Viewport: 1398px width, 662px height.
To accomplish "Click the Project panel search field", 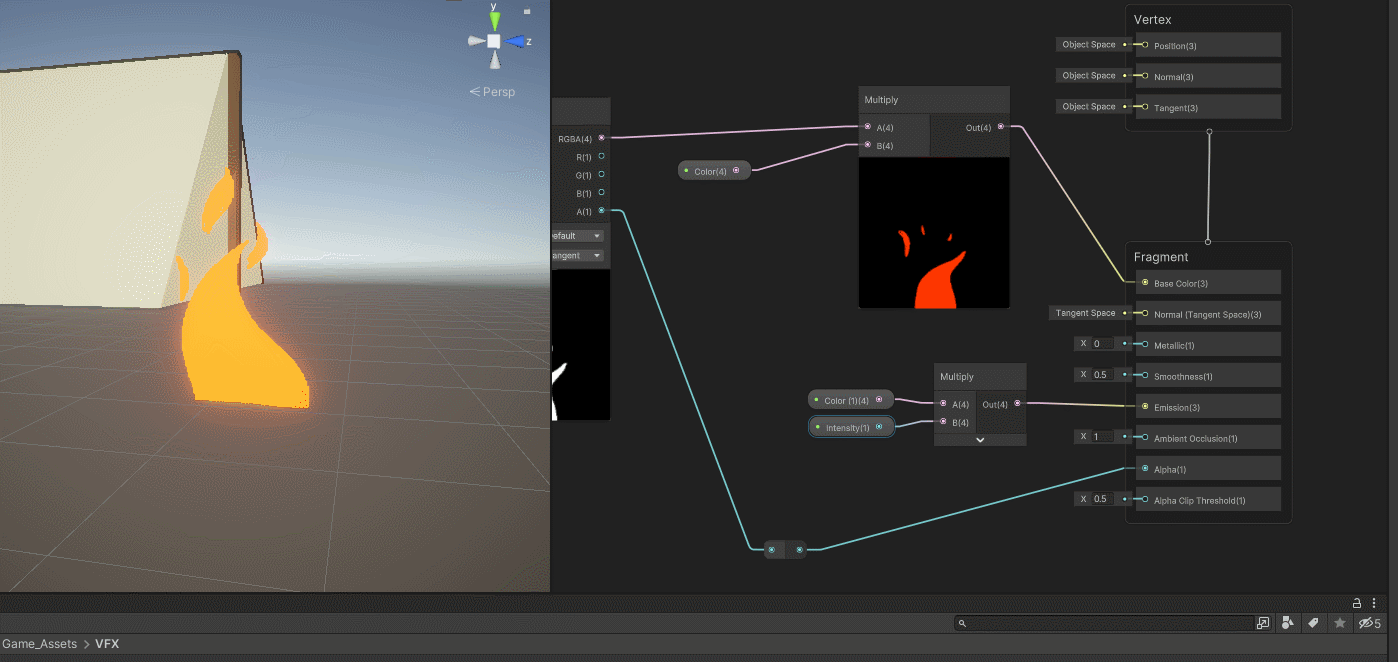I will (x=1105, y=623).
